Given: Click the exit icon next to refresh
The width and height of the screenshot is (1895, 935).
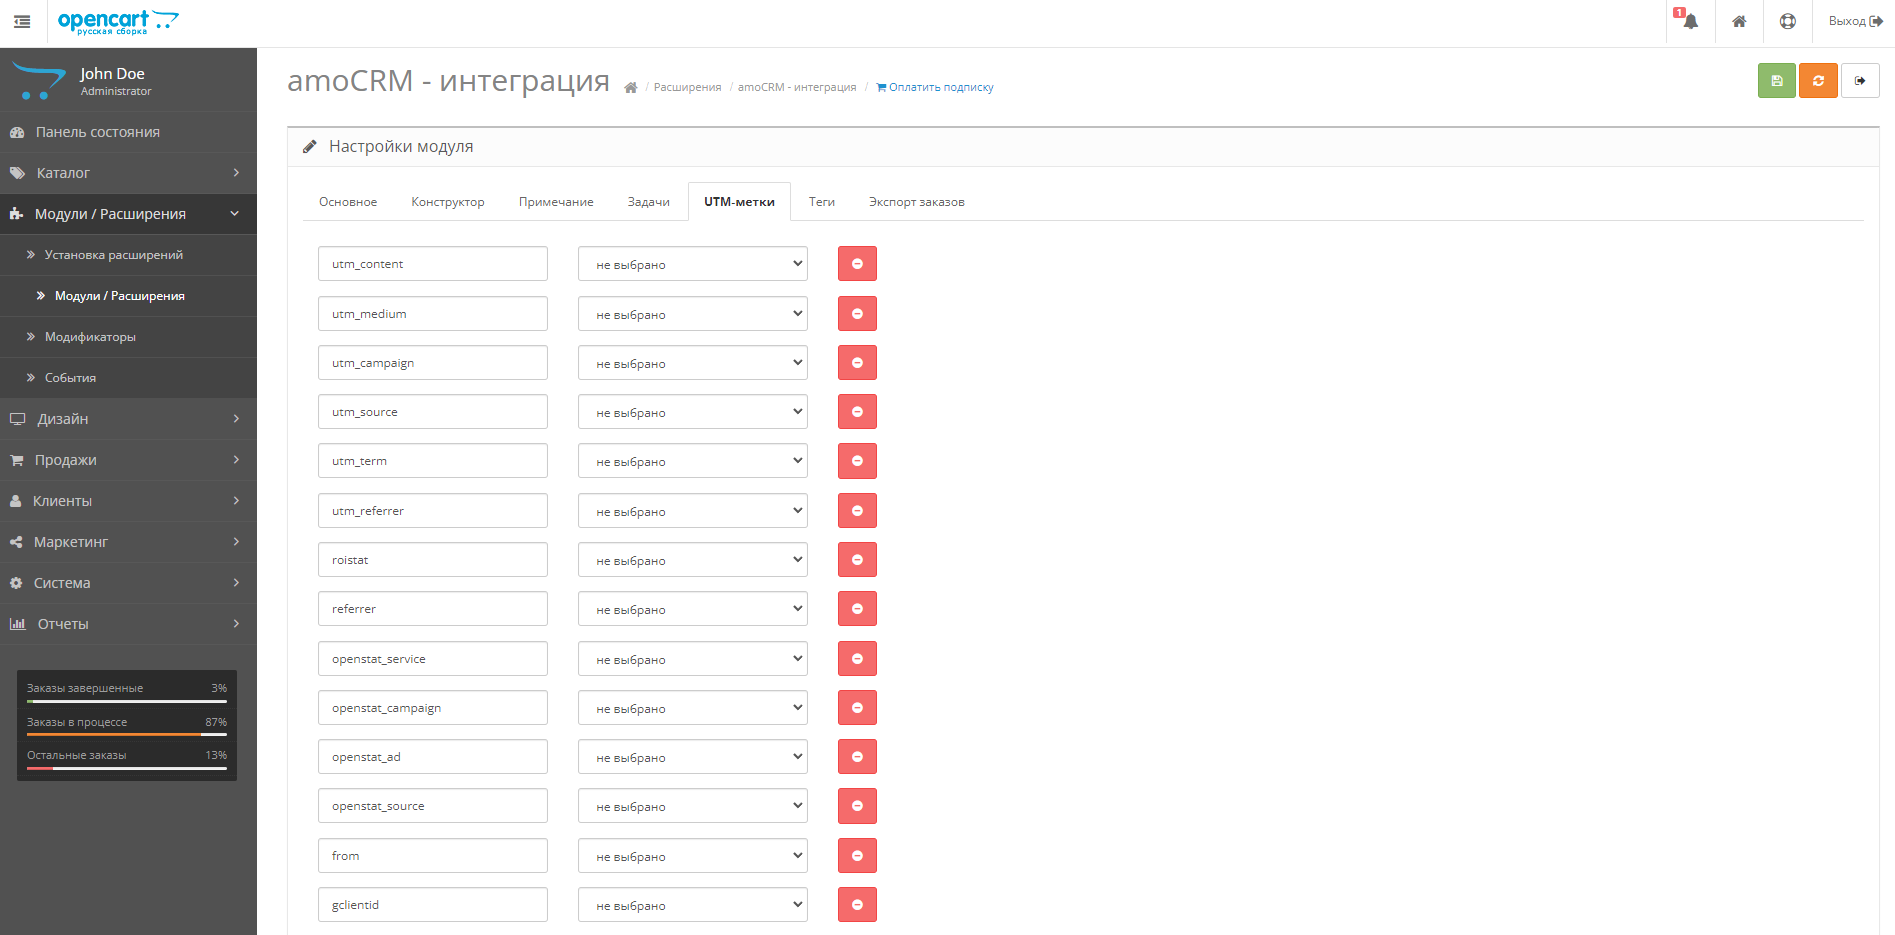Looking at the screenshot, I should click(x=1860, y=80).
